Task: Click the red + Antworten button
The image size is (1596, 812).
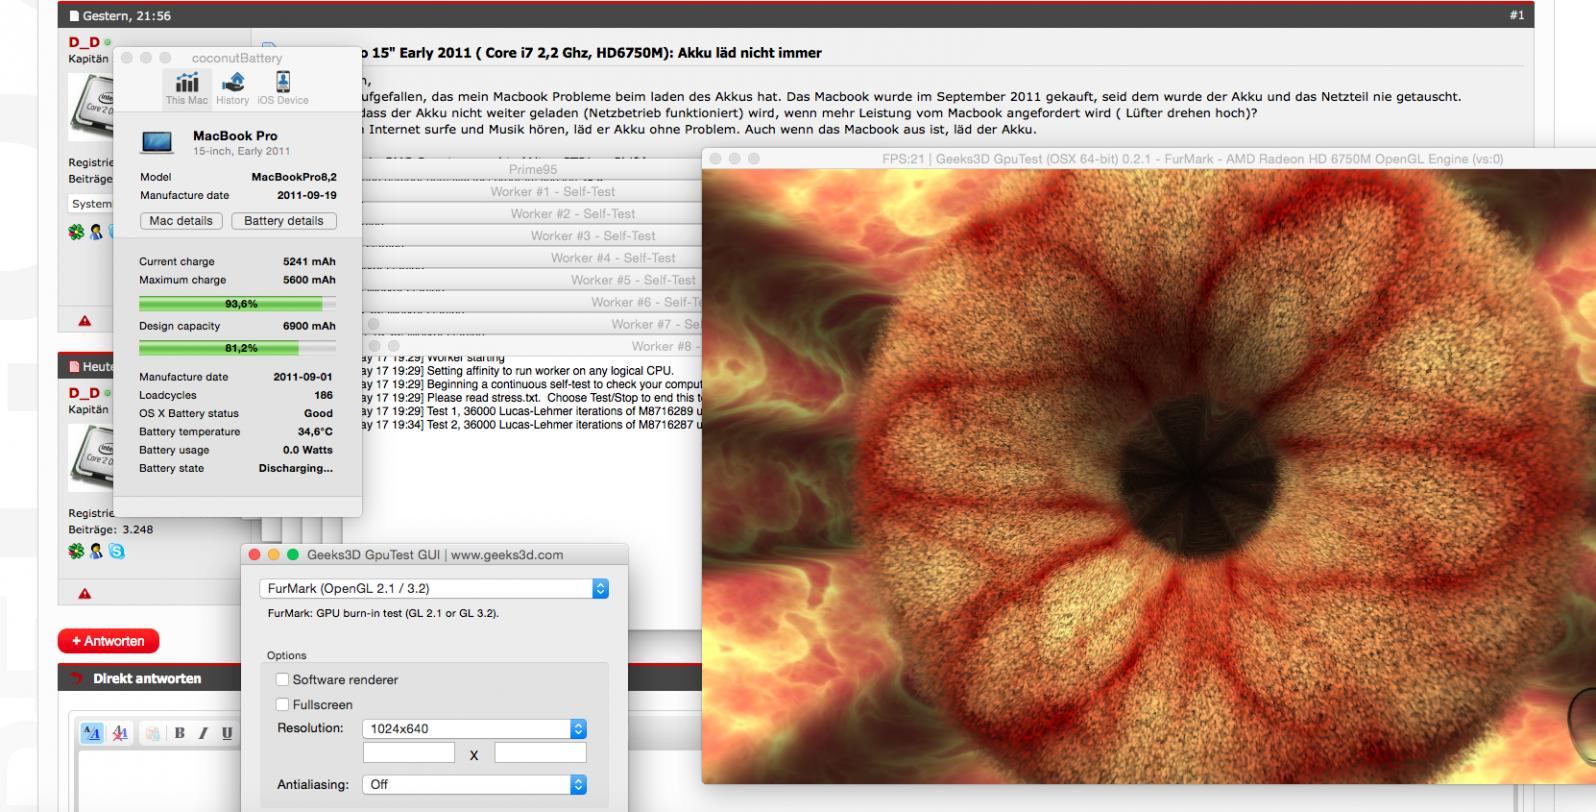Action: (108, 641)
